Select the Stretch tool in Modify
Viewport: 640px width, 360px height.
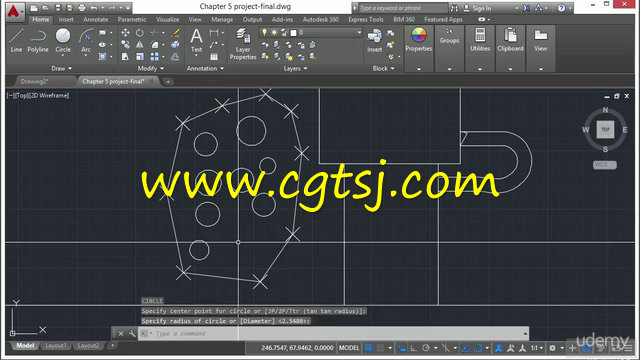pos(125,57)
